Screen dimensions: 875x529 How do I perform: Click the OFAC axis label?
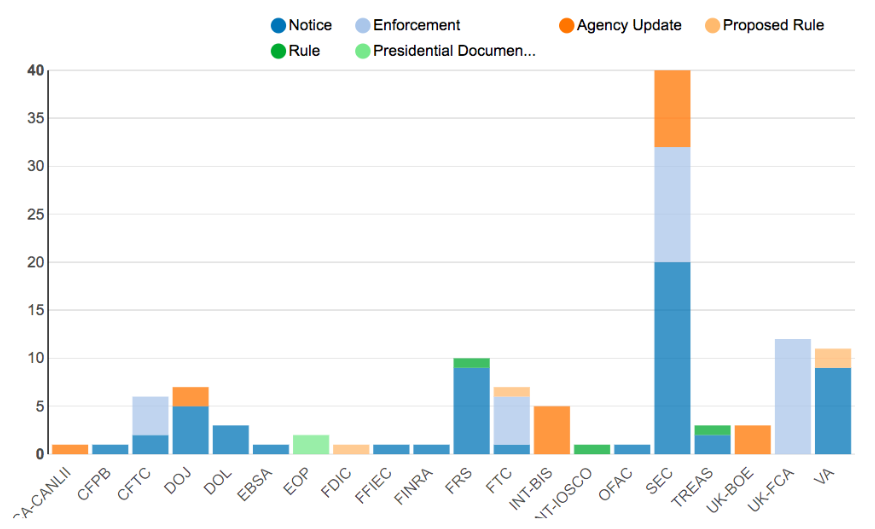(615, 484)
